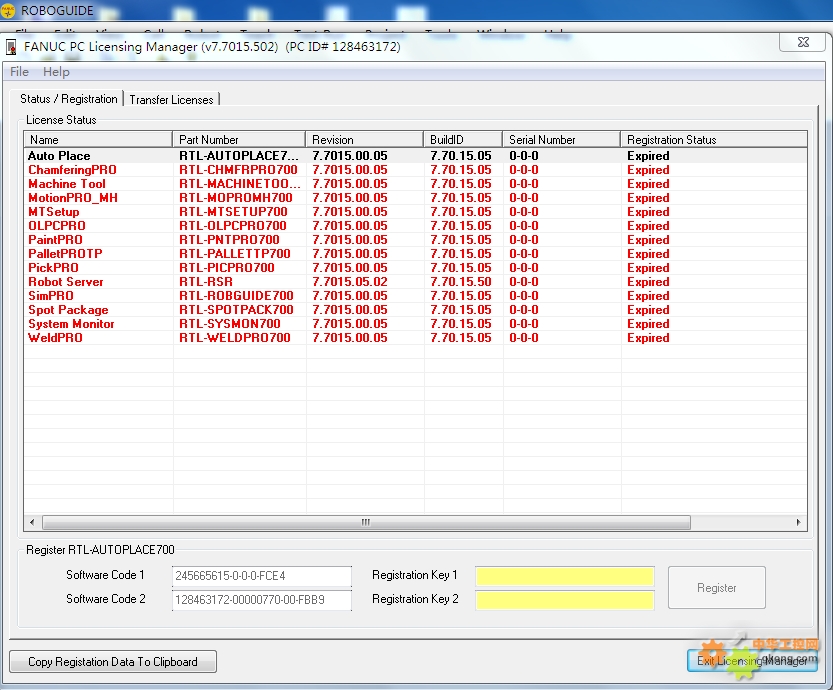Focus the Registration Key 2 input

coord(565,600)
